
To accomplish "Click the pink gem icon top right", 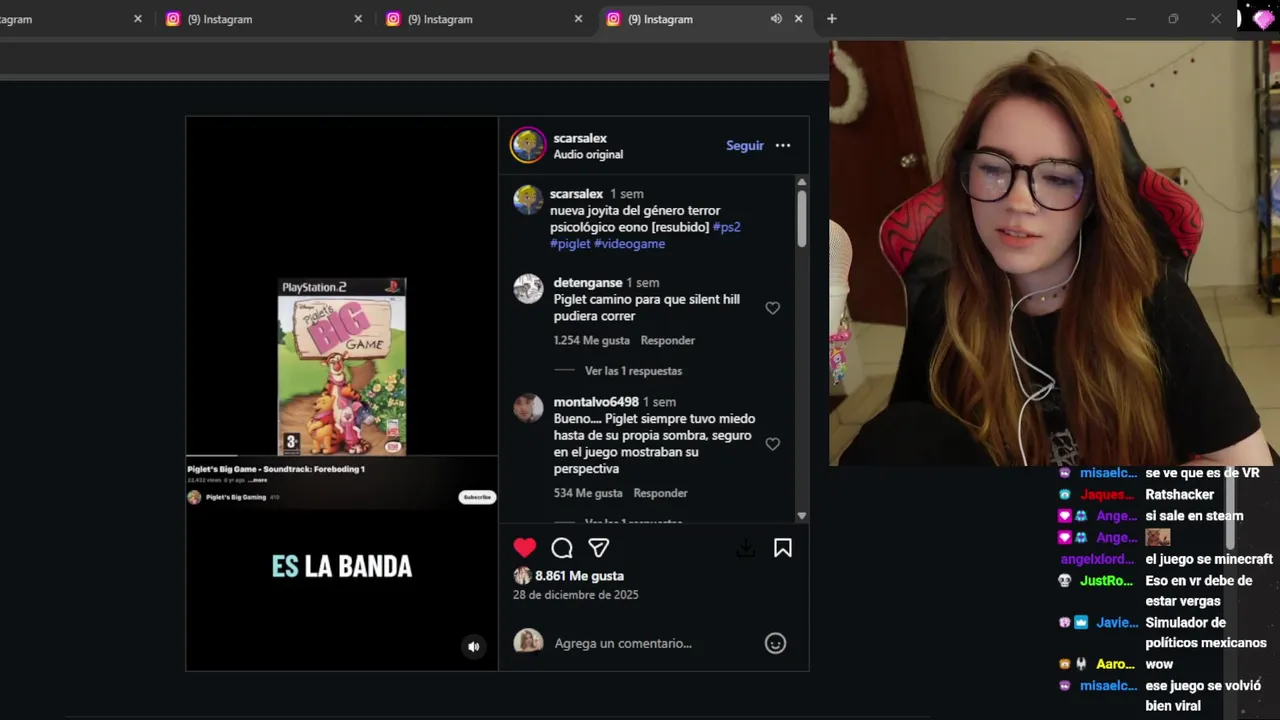I will pyautogui.click(x=1263, y=18).
